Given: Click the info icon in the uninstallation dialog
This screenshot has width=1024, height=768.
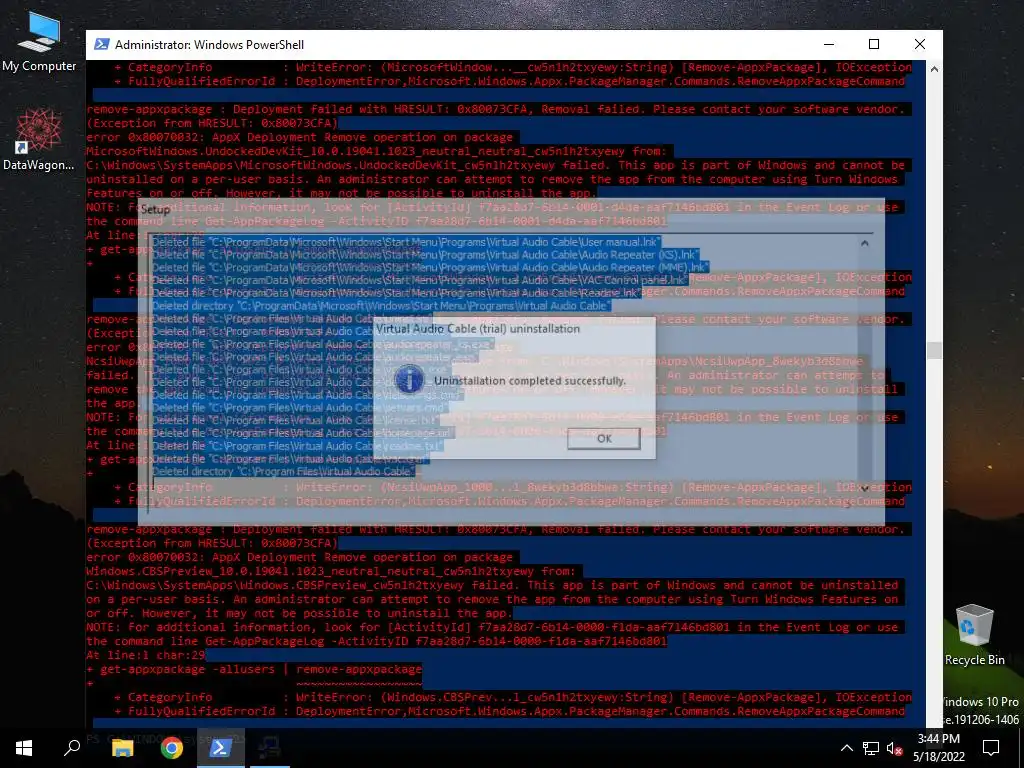Looking at the screenshot, I should point(409,380).
